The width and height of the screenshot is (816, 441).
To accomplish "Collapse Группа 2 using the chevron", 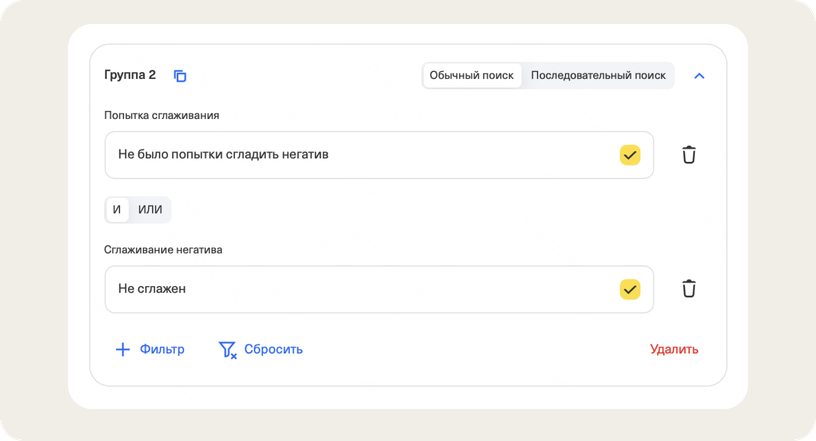I will 699,76.
